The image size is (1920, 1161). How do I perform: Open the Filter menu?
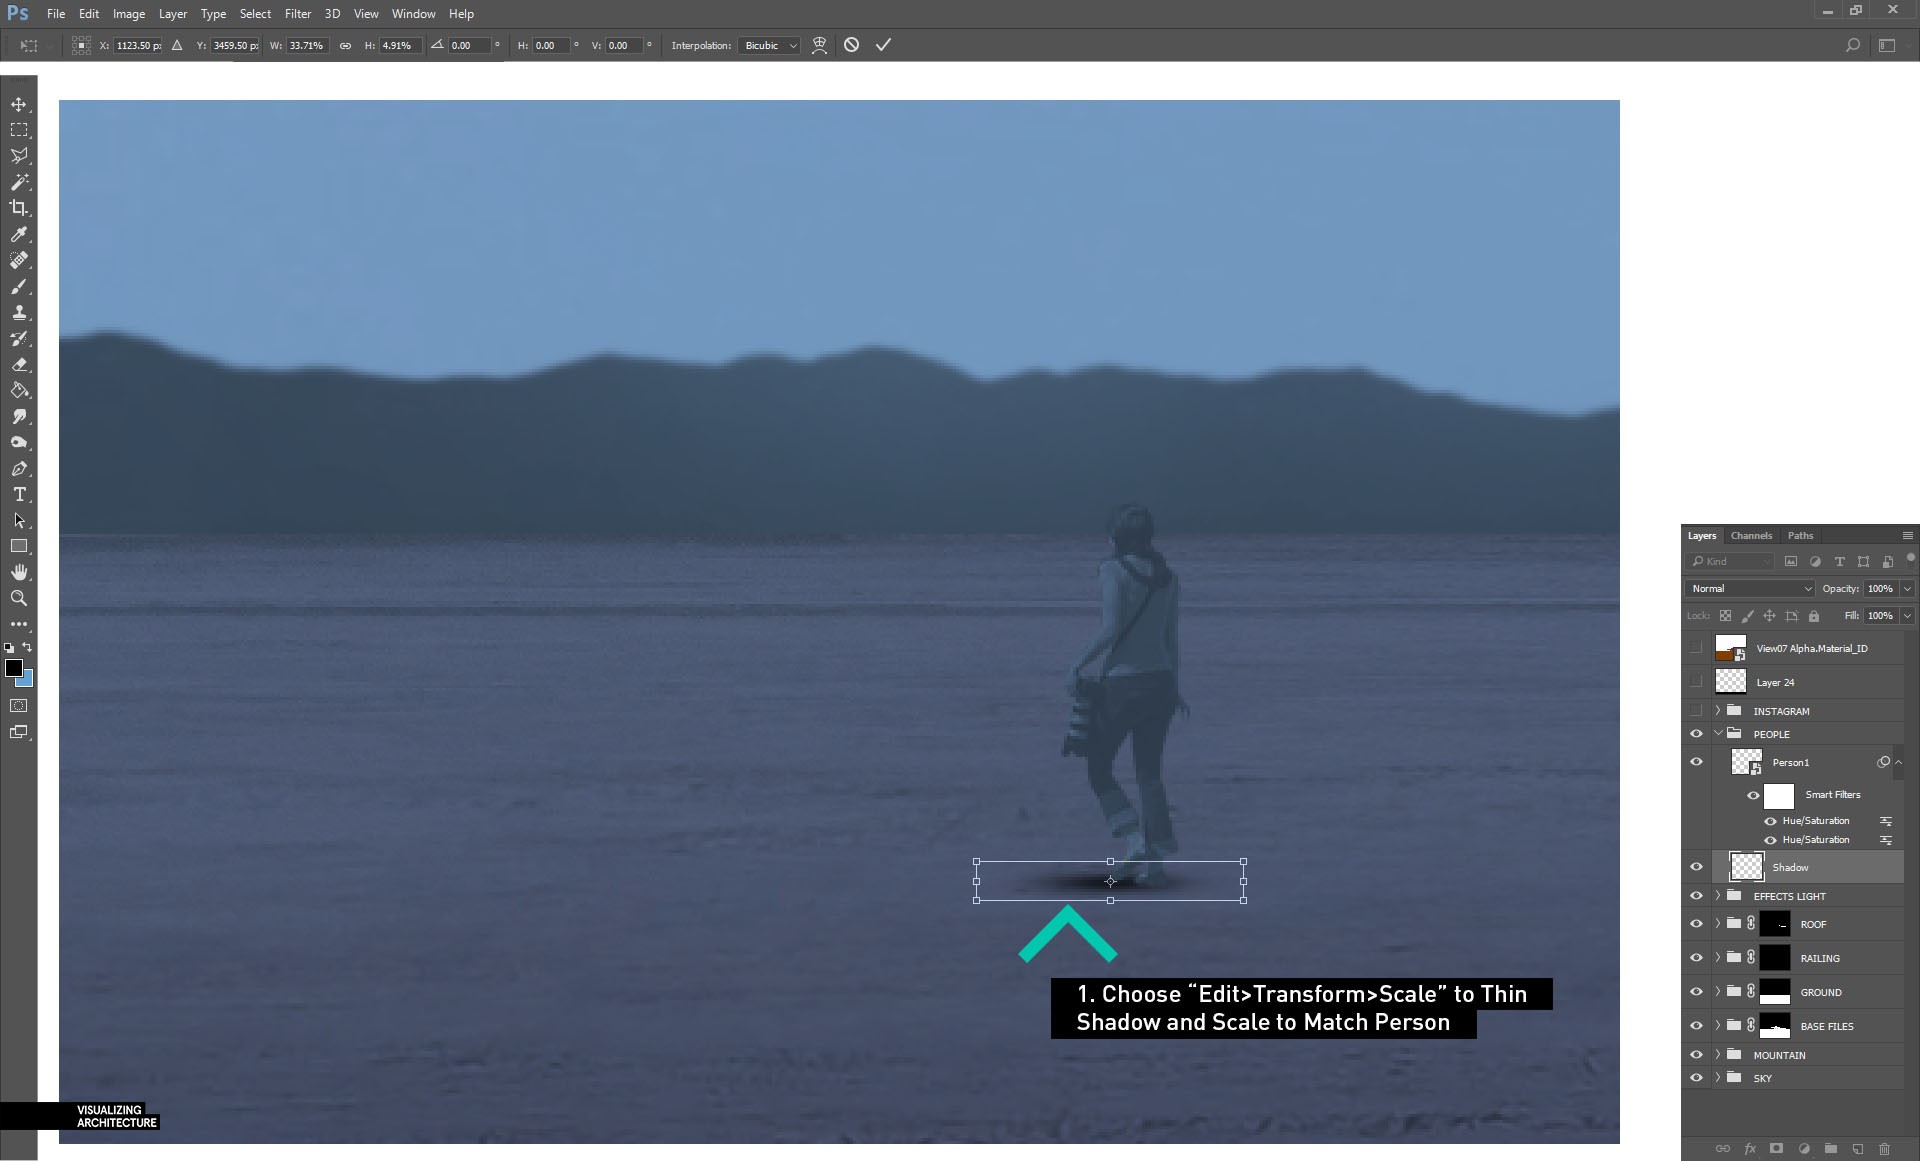pos(297,14)
